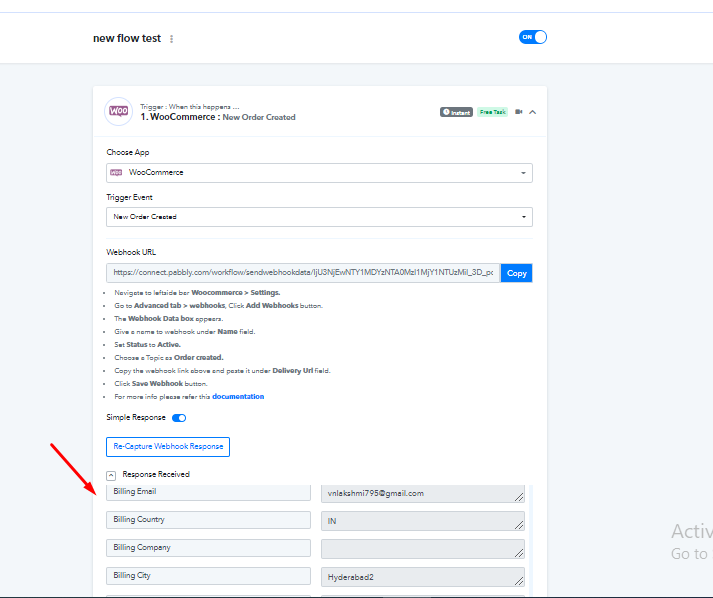Click the WooCommerce logo in the trigger header
The width and height of the screenshot is (713, 598).
(119, 111)
